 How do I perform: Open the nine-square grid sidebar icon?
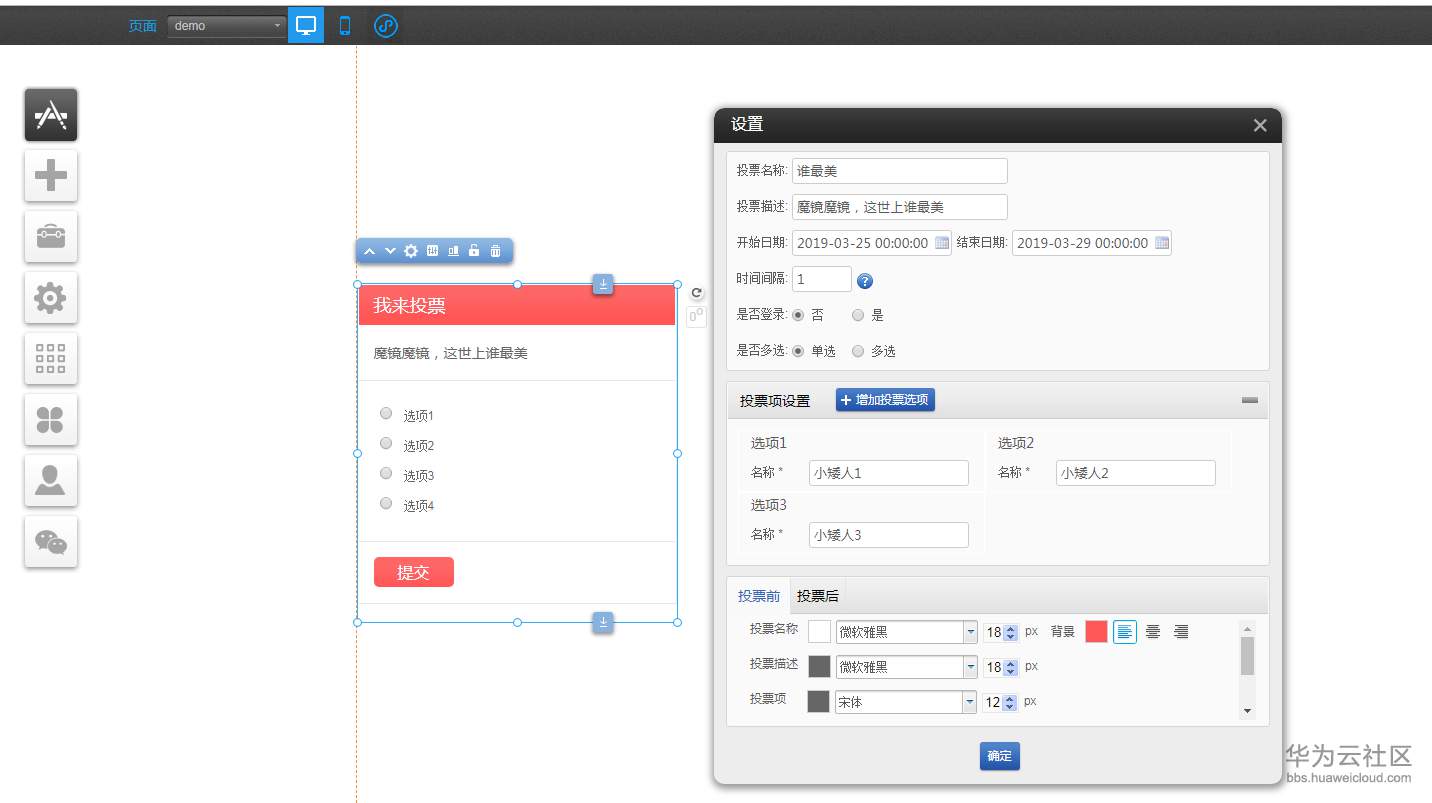pos(51,359)
